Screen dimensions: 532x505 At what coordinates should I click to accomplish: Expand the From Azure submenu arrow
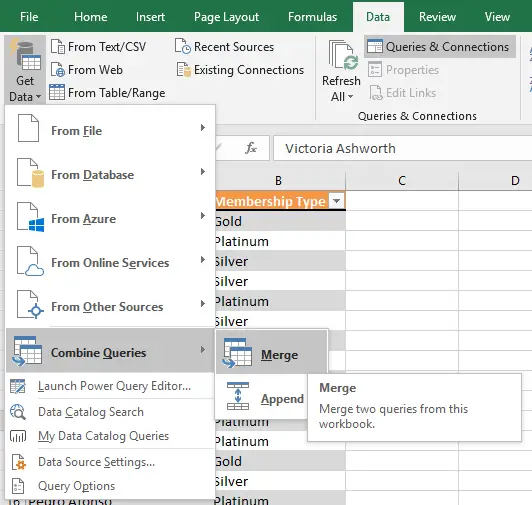coord(203,216)
